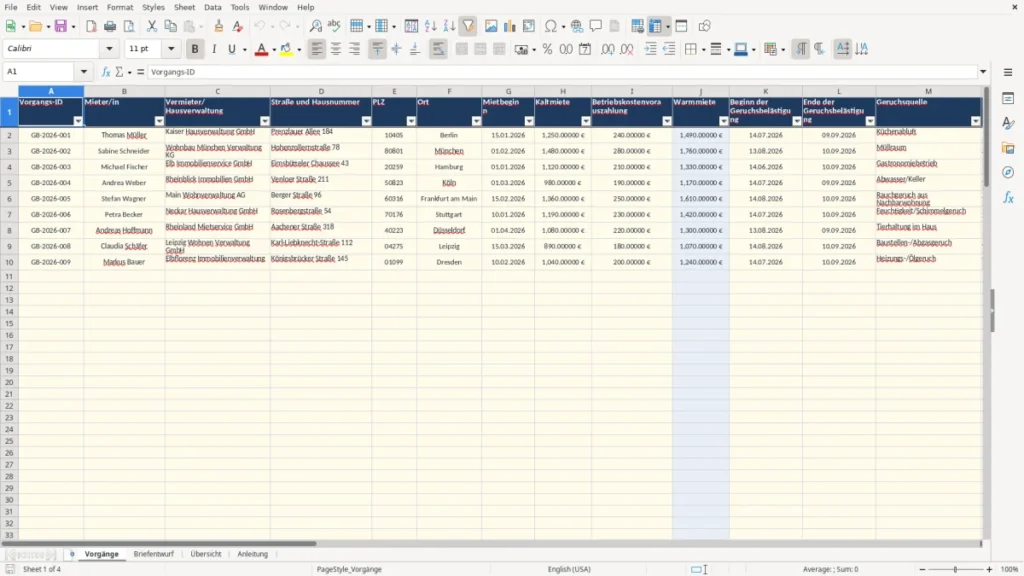The image size is (1024, 576).
Task: Open Find and Replace icon
Action: click(x=315, y=26)
